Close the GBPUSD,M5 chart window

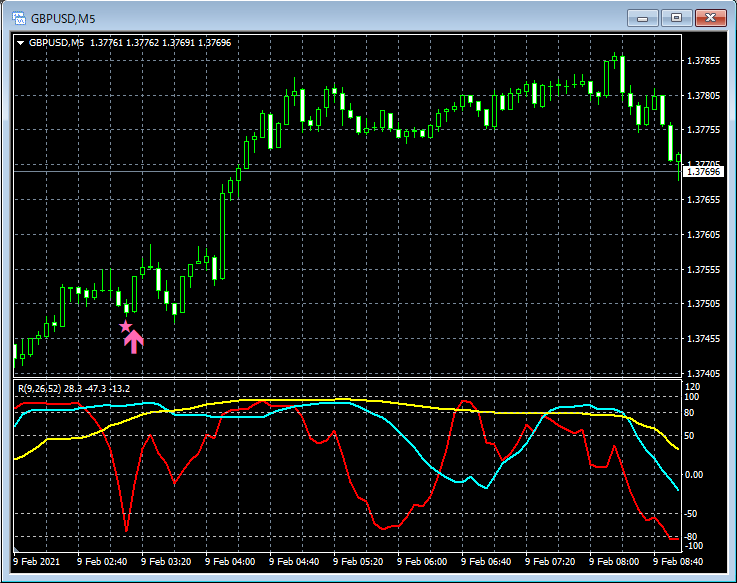coord(711,18)
